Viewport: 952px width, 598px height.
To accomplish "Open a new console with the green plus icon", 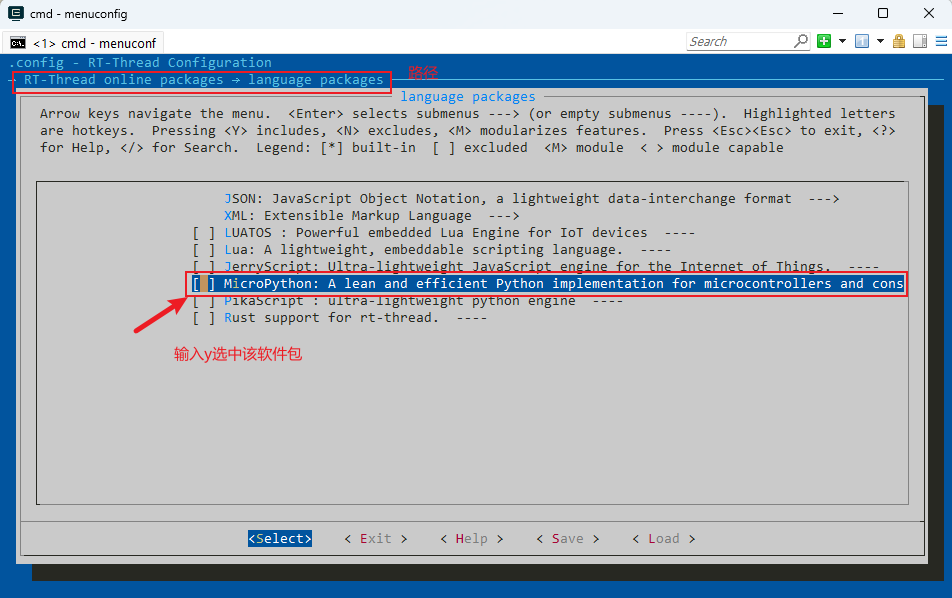I will point(825,41).
